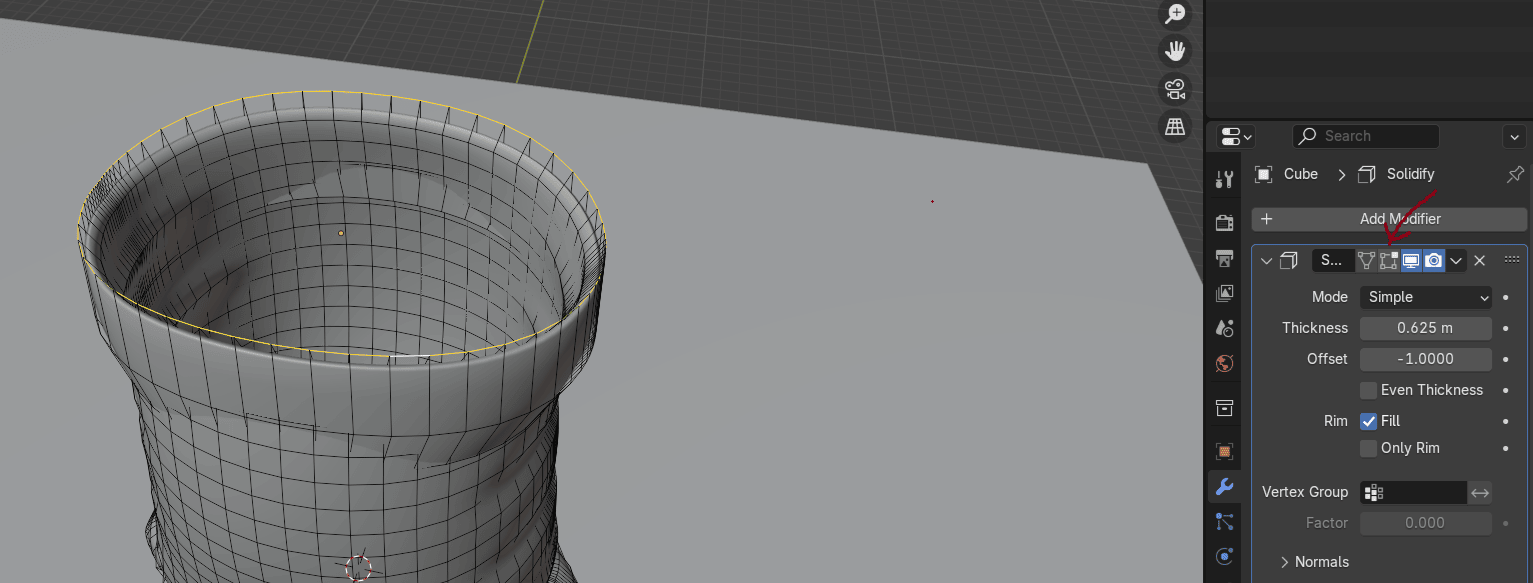Enable the Even Thickness checkbox
Image resolution: width=1533 pixels, height=583 pixels.
[x=1369, y=390]
